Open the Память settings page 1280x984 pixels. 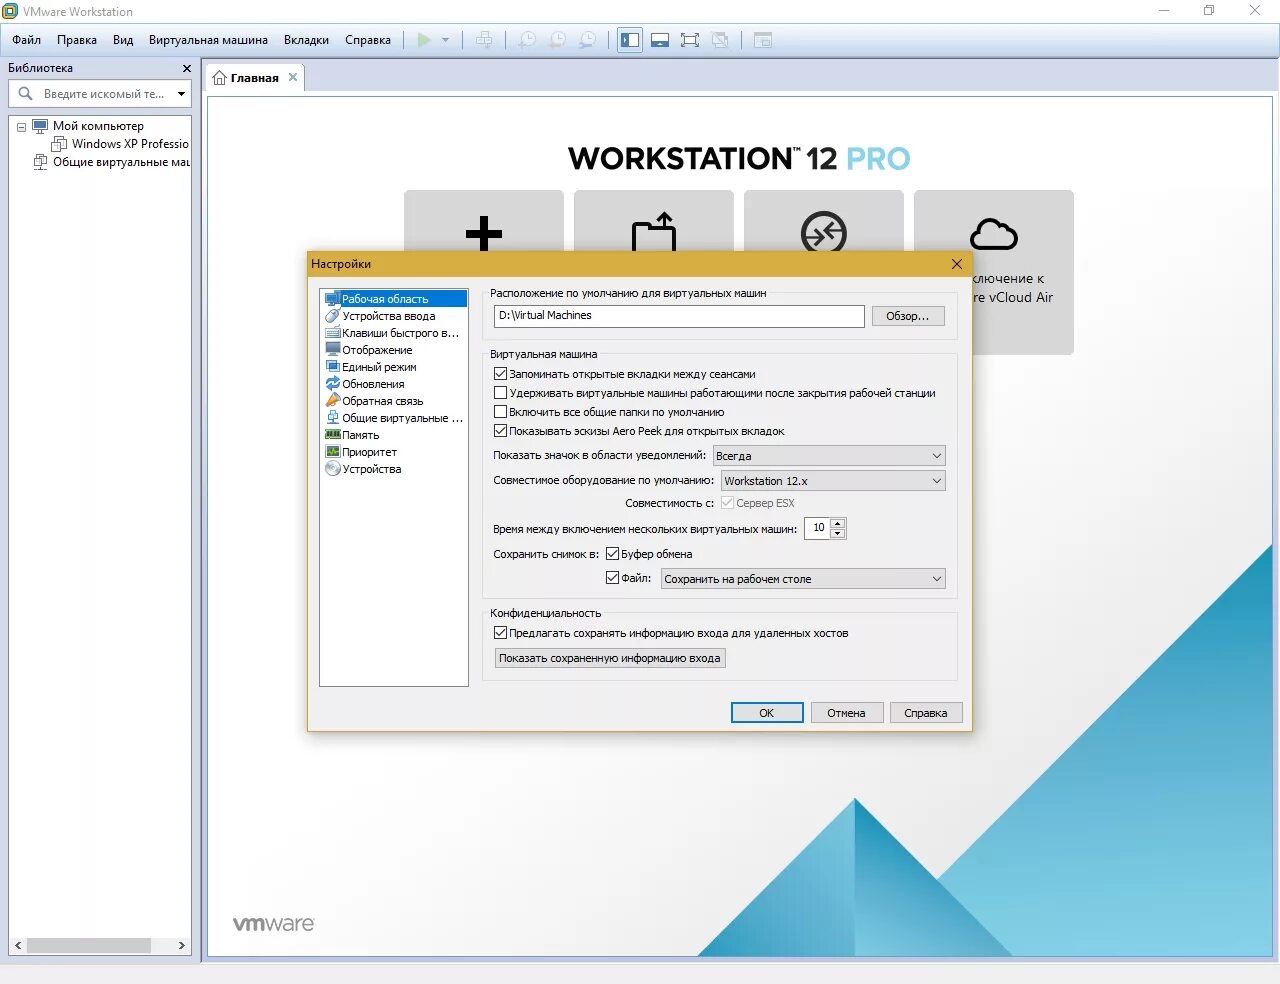(x=358, y=434)
